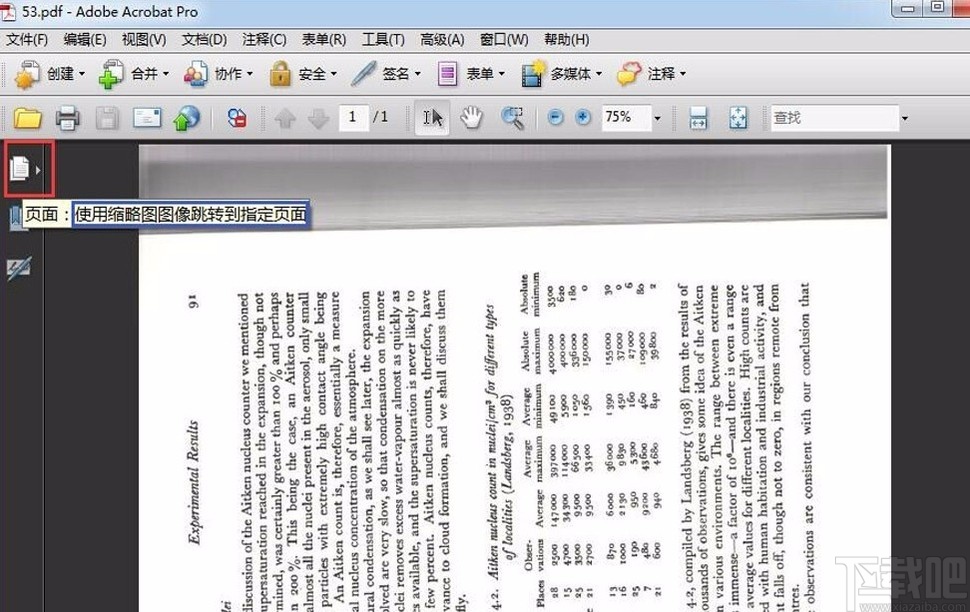Viewport: 970px width, 612px height.
Task: Open the 文档 (Document) menu
Action: click(207, 39)
